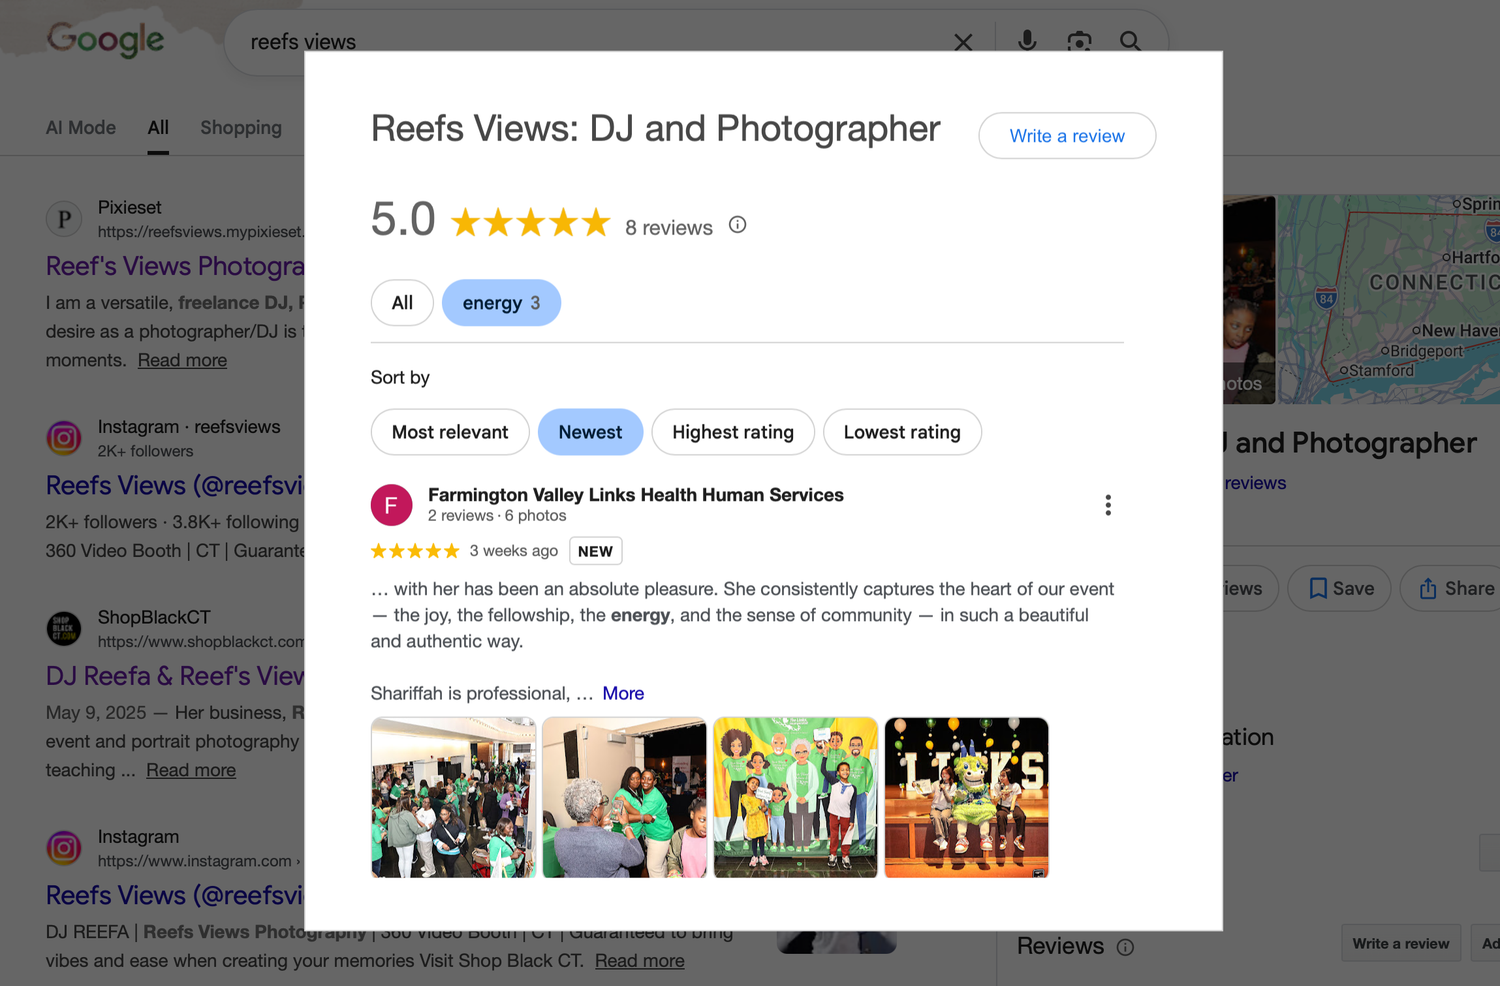This screenshot has height=986, width=1500.
Task: Open the Reef's Views Photography Pixieset result
Action: (175, 266)
